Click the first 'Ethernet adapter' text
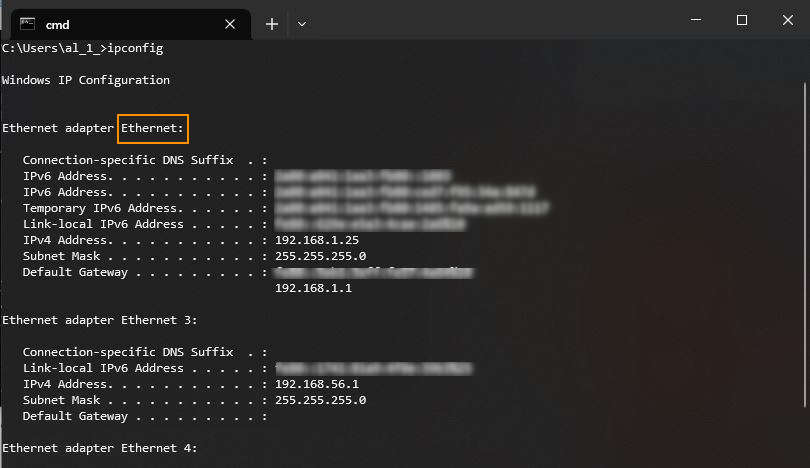 [58, 128]
